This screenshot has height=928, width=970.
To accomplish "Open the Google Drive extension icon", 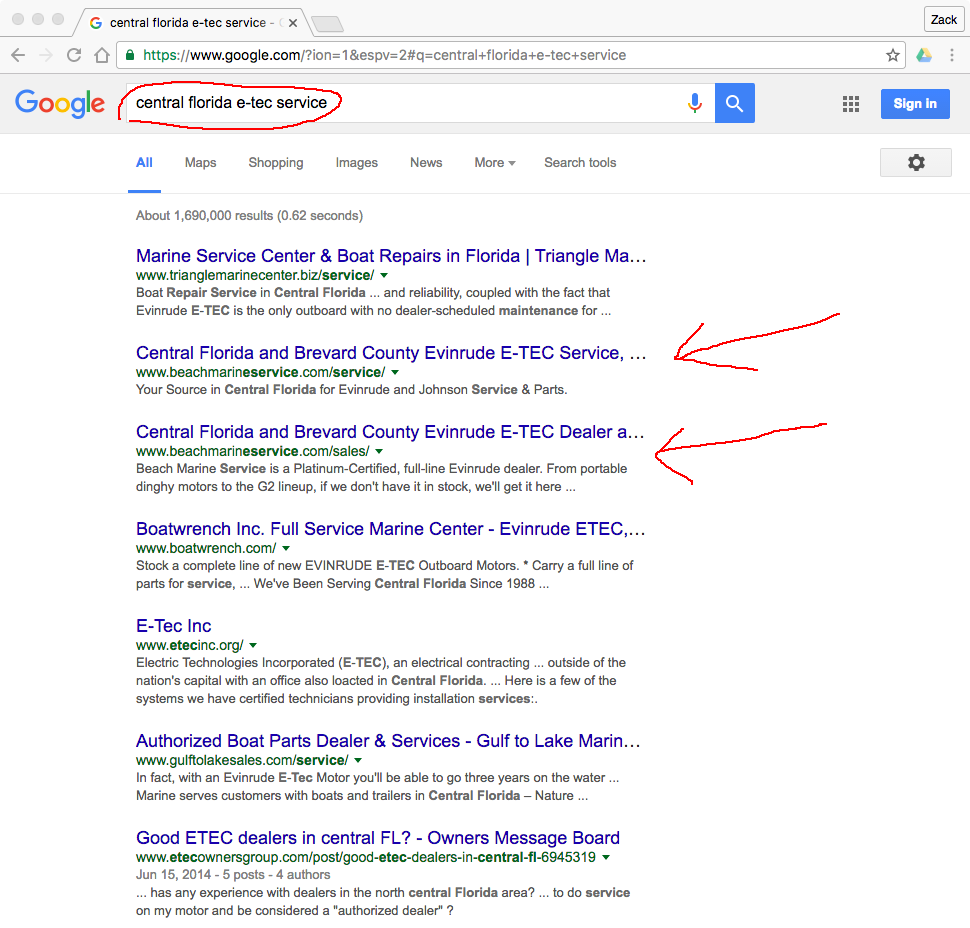I will pyautogui.click(x=924, y=55).
